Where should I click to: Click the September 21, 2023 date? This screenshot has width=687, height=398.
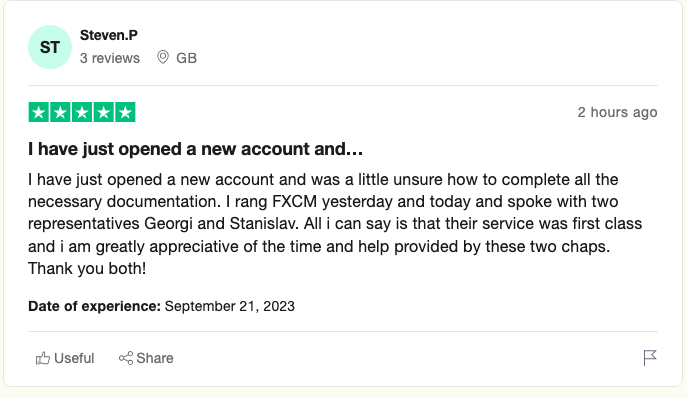pos(230,306)
